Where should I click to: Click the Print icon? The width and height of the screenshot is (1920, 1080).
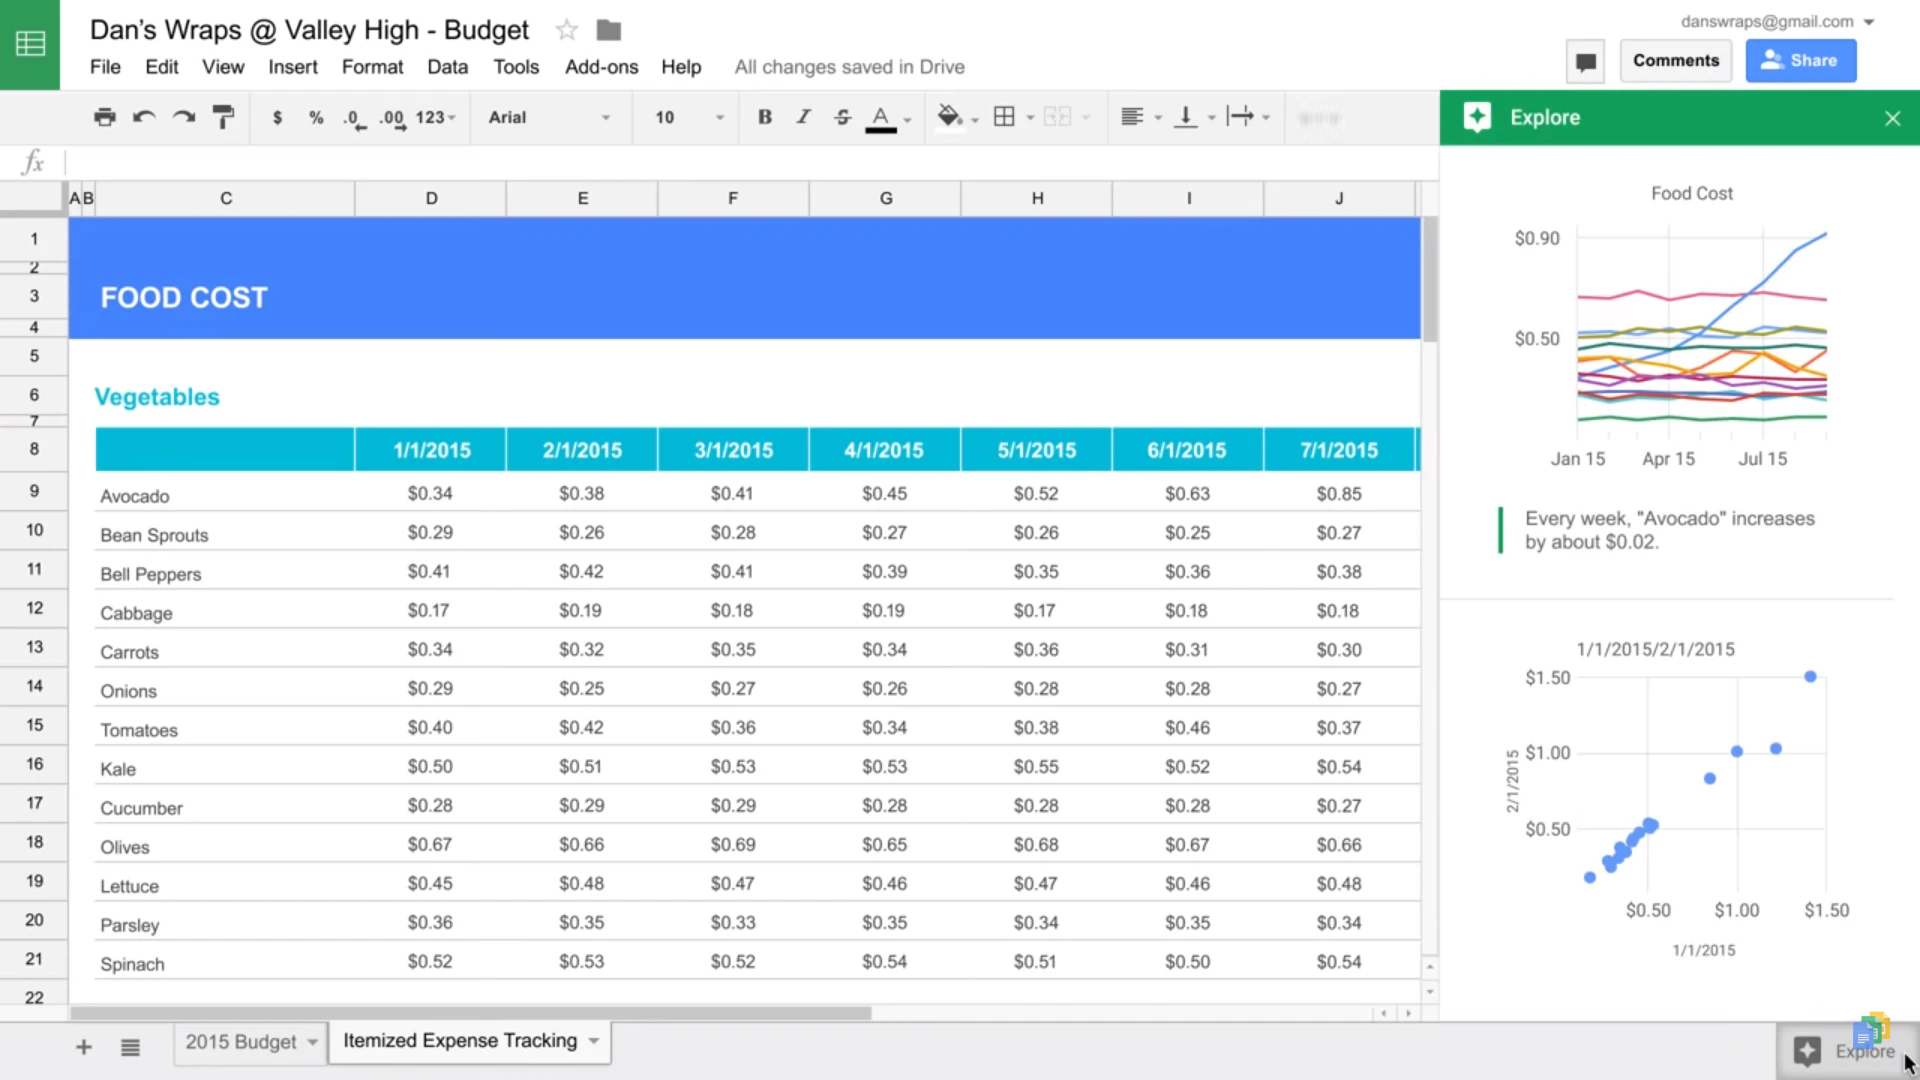tap(104, 117)
